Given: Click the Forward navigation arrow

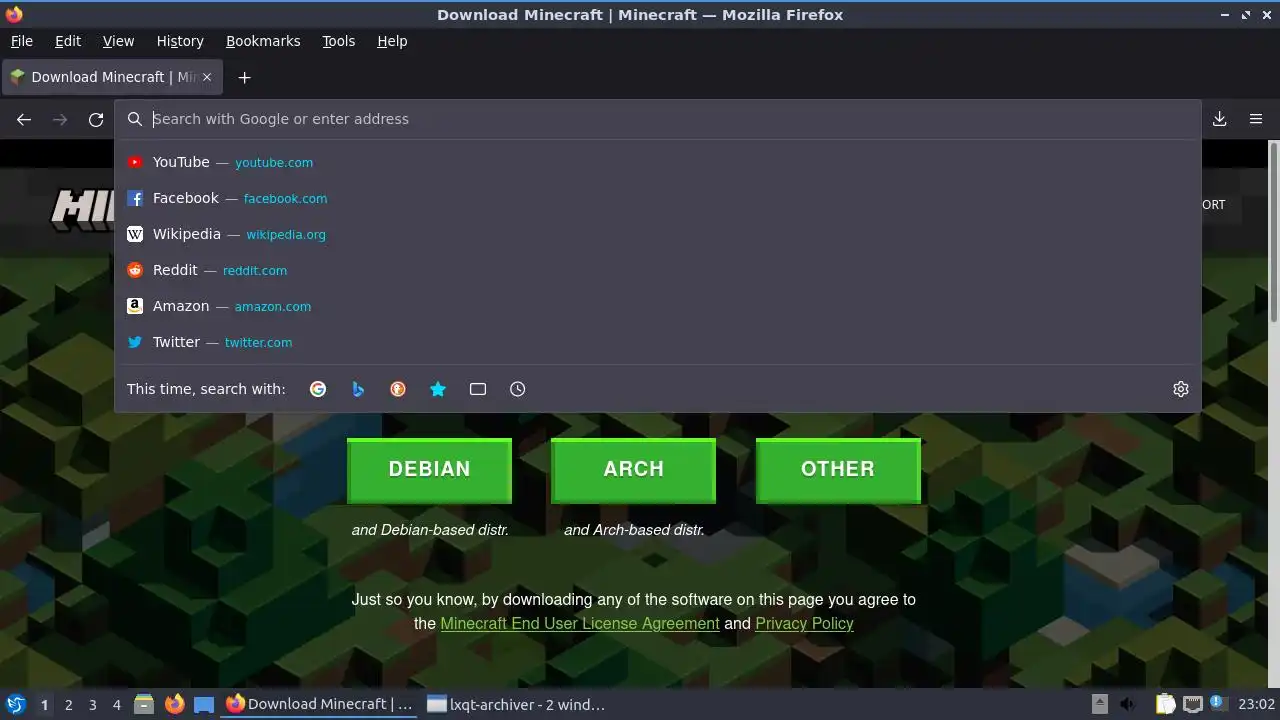Looking at the screenshot, I should (x=60, y=119).
